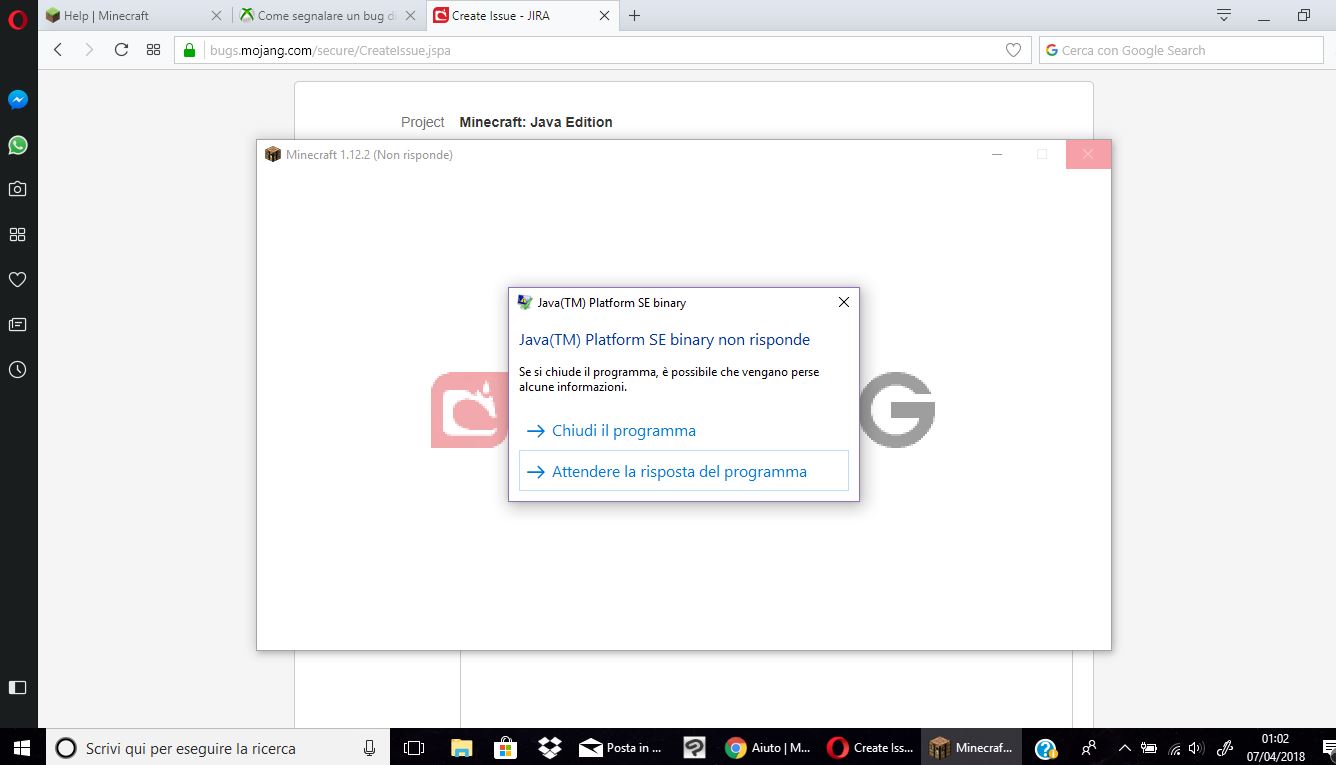The height and width of the screenshot is (765, 1336).
Task: Close the Help | Minecraft tab
Action: point(216,16)
